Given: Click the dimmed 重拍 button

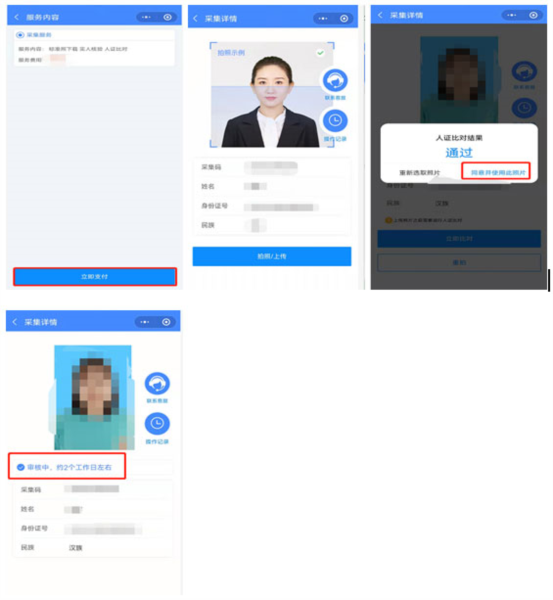Looking at the screenshot, I should tap(459, 262).
